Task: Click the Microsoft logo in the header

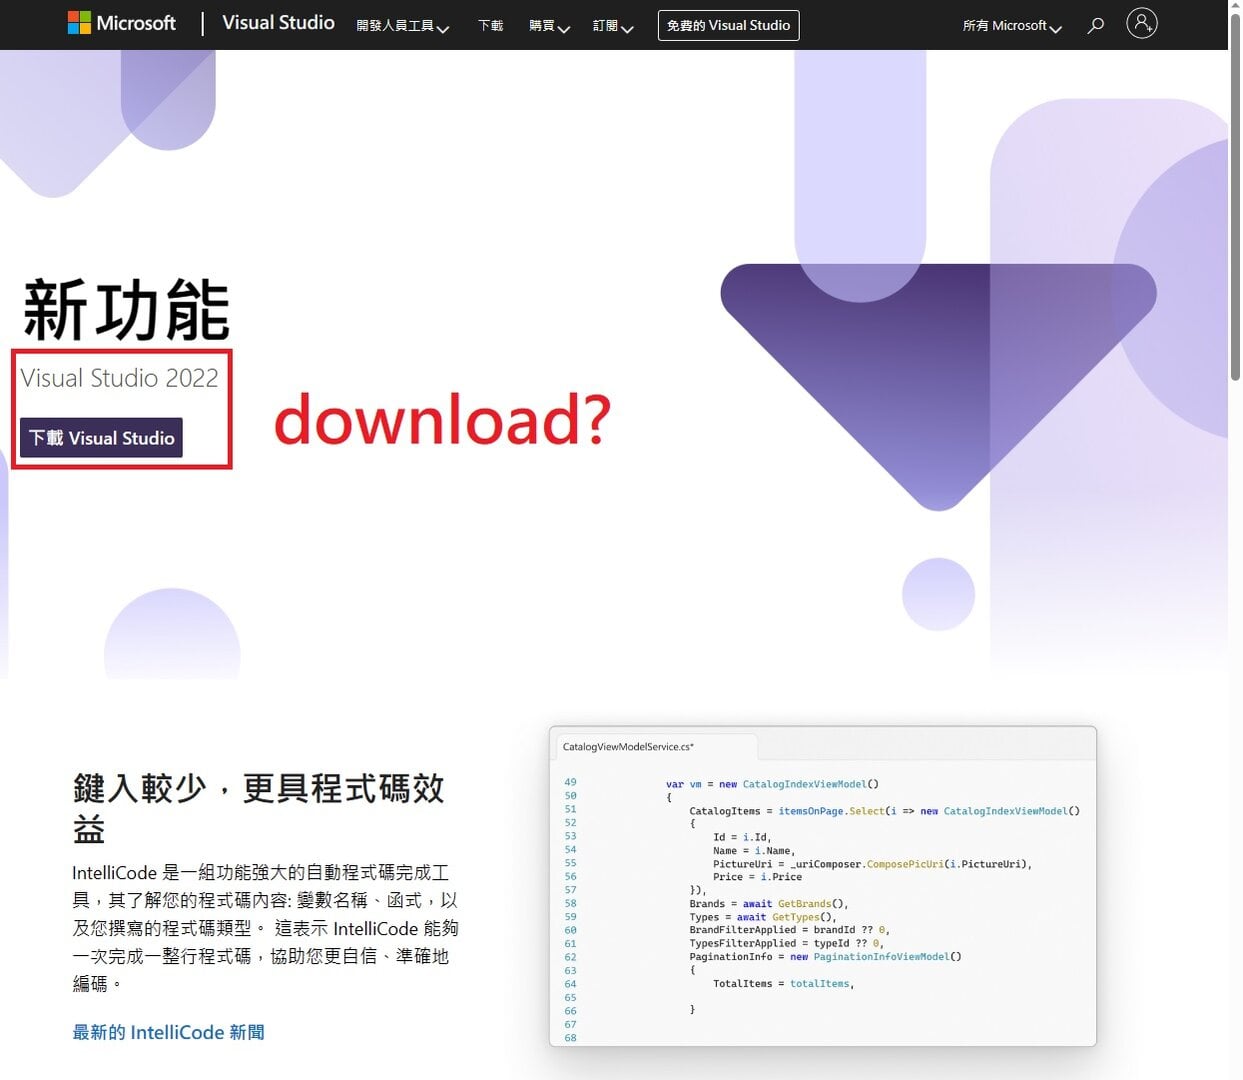Action: (121, 23)
